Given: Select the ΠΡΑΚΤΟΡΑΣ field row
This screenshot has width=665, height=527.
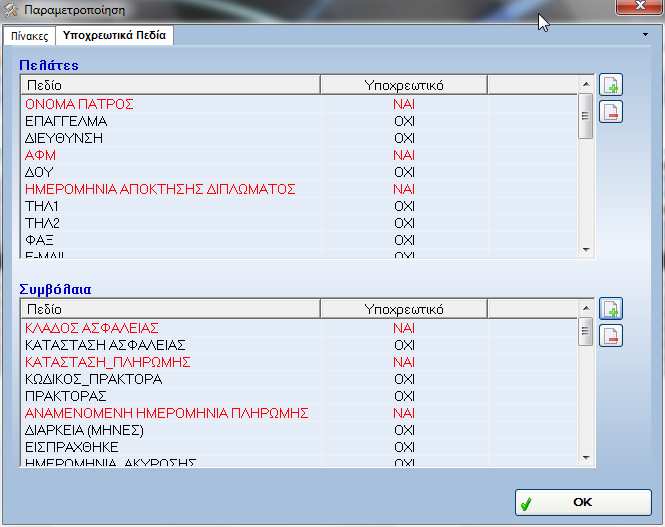Looking at the screenshot, I should 299,396.
